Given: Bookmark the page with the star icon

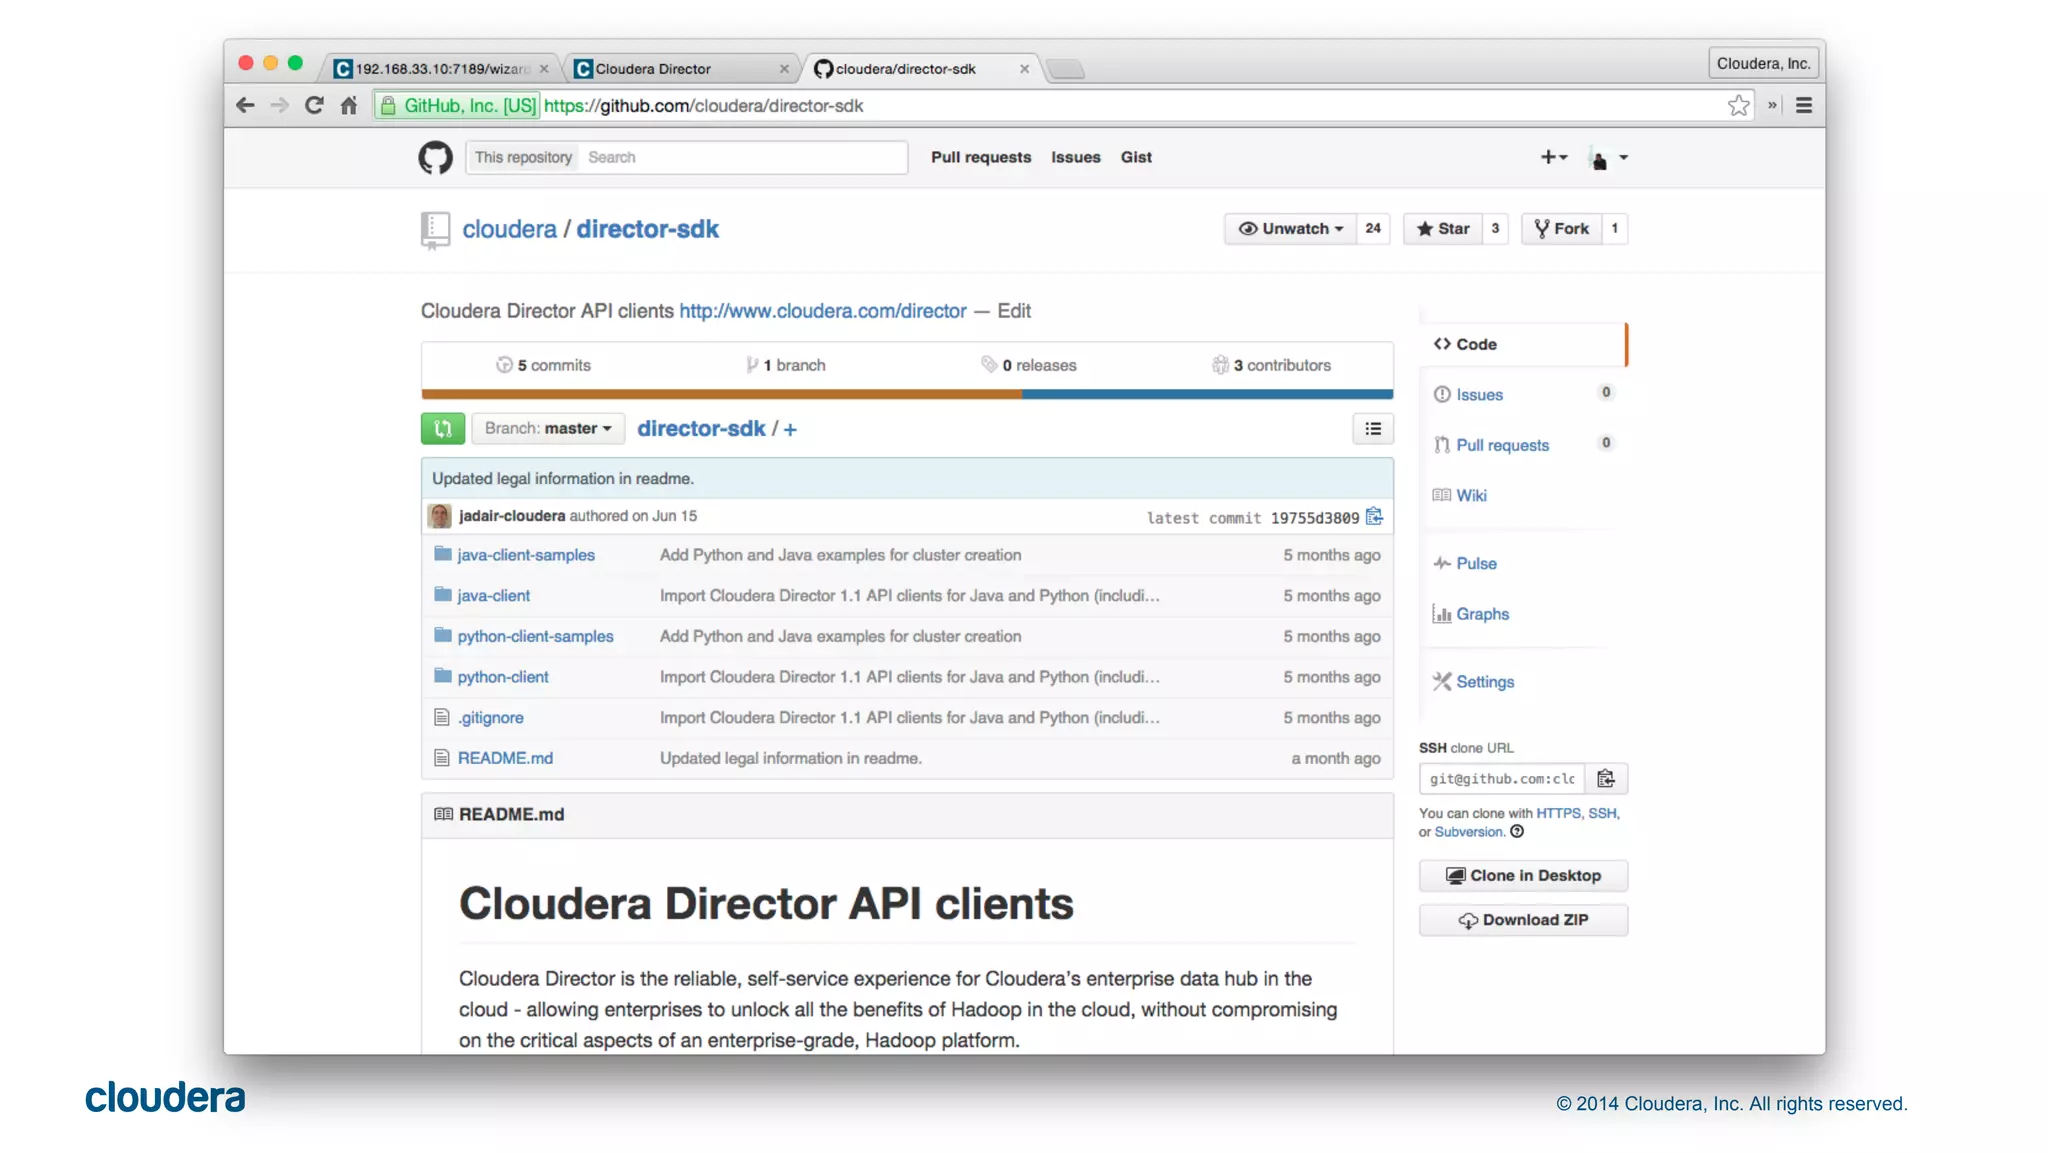Looking at the screenshot, I should coord(1739,105).
